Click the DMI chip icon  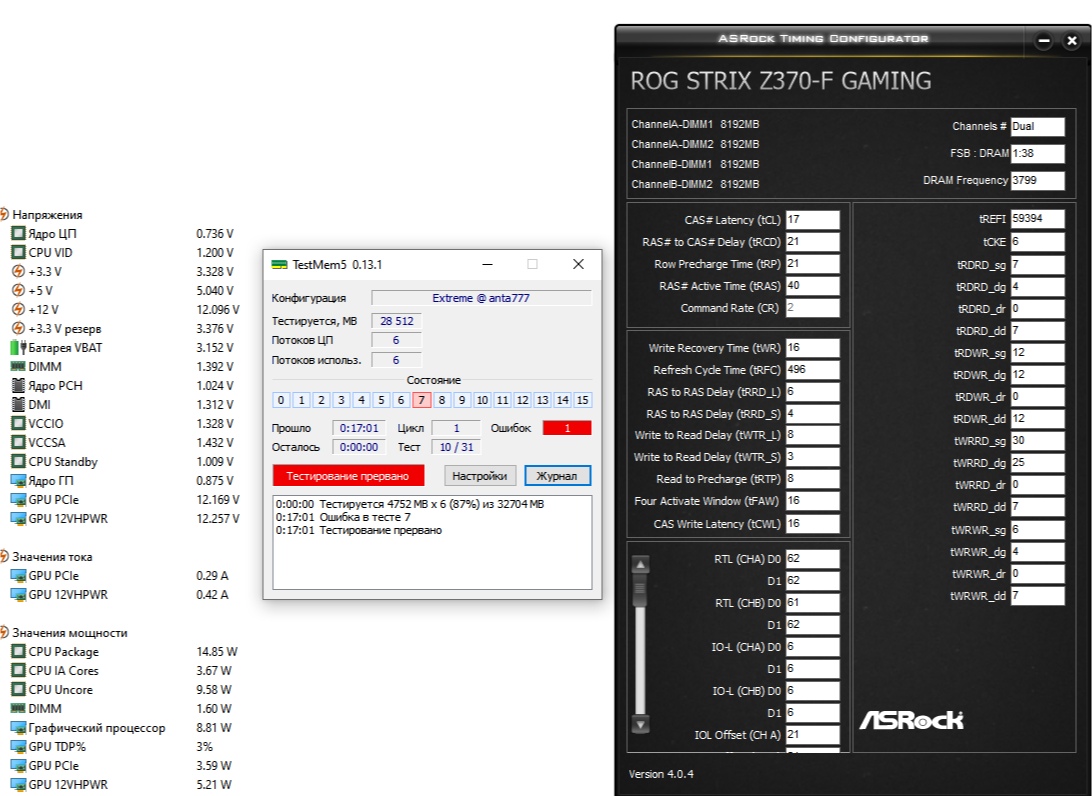[18, 404]
